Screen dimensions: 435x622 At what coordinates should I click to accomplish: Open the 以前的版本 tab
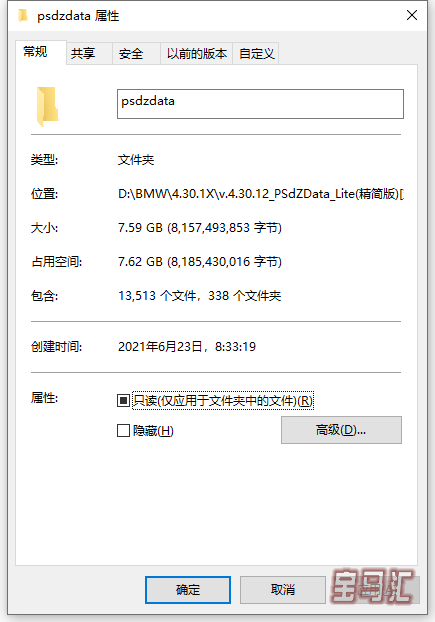196,53
